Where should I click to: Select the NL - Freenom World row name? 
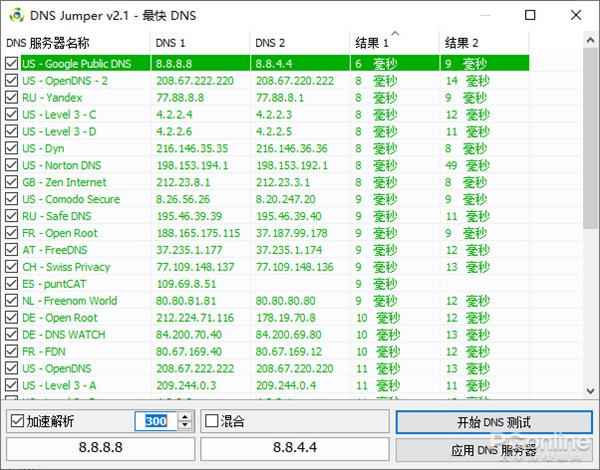point(70,300)
